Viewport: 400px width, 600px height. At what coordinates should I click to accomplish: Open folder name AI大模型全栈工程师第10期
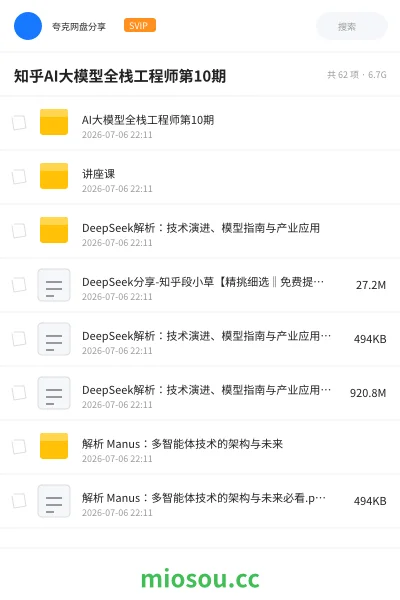click(x=148, y=120)
